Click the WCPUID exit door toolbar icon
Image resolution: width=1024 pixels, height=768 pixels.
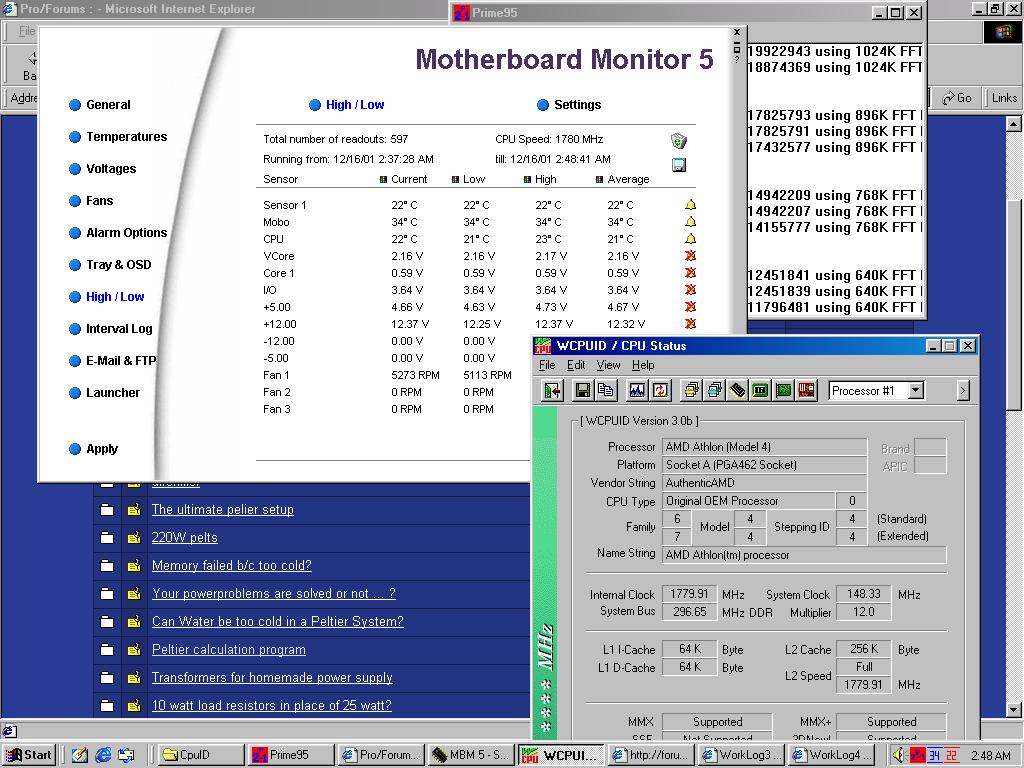click(552, 391)
